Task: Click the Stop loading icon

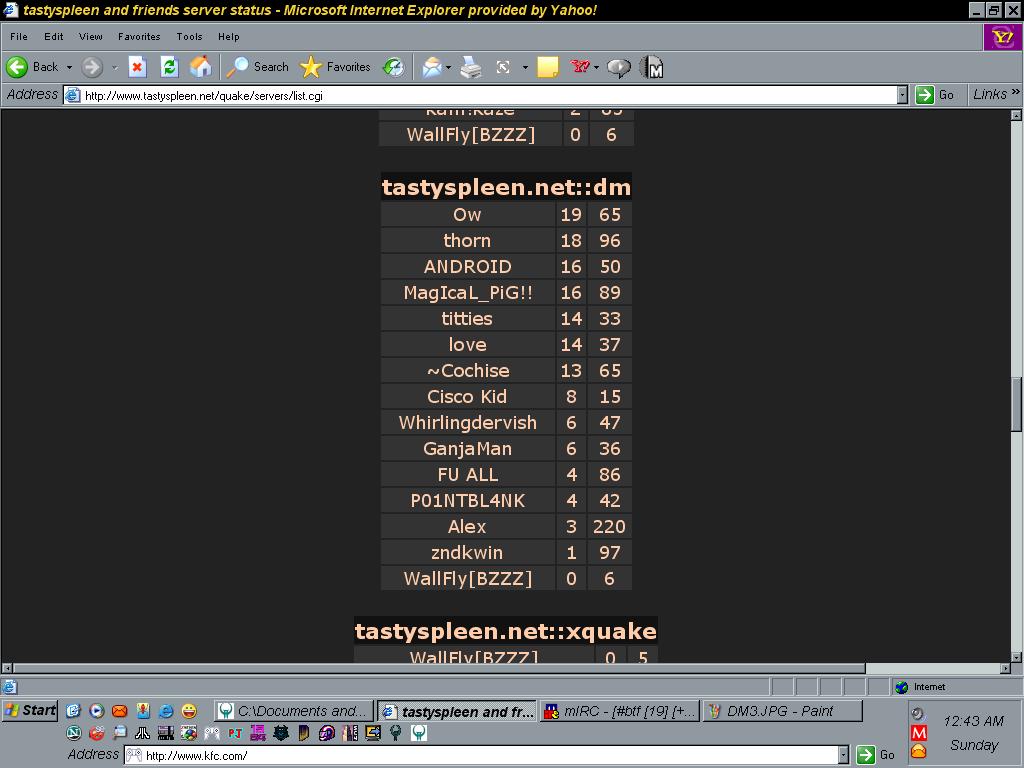Action: [x=137, y=67]
